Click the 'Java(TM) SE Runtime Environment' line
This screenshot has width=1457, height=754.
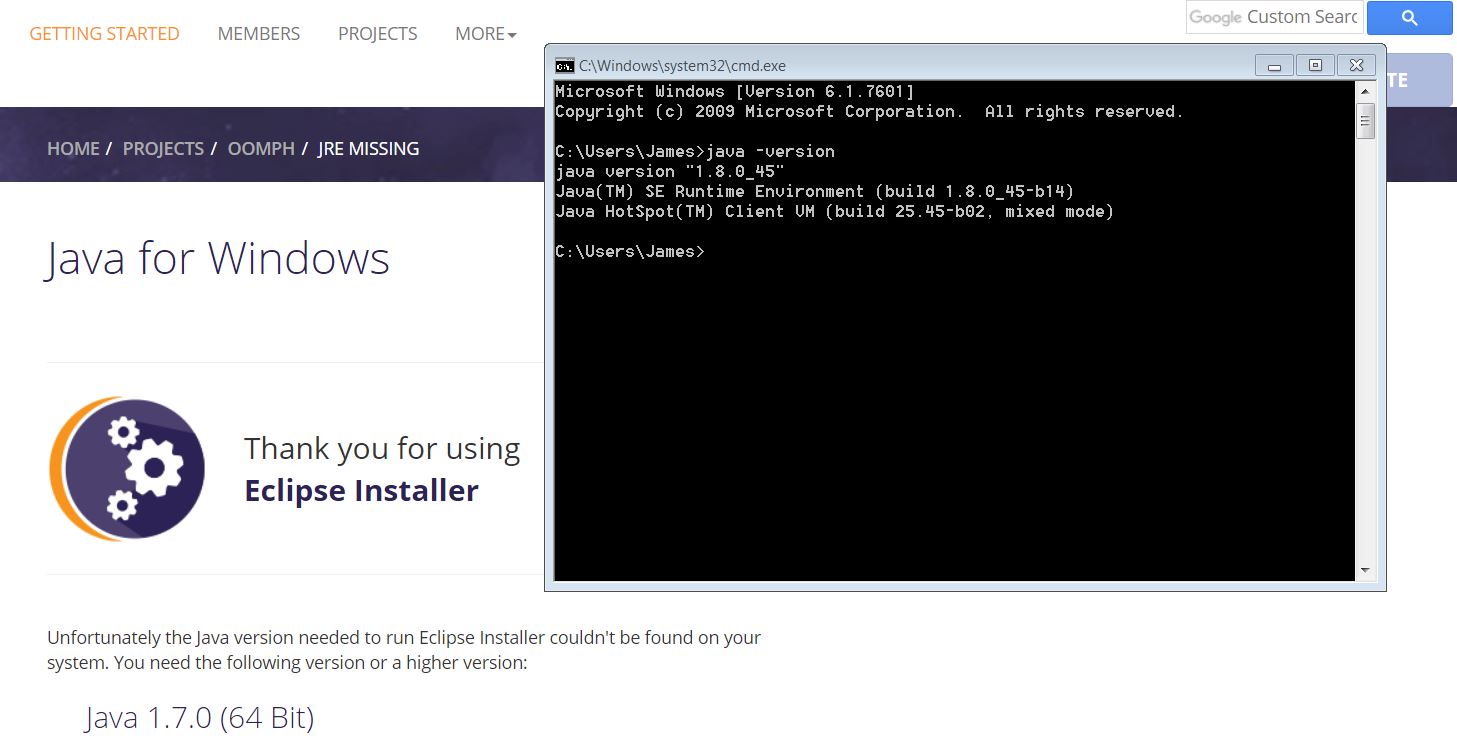(815, 192)
